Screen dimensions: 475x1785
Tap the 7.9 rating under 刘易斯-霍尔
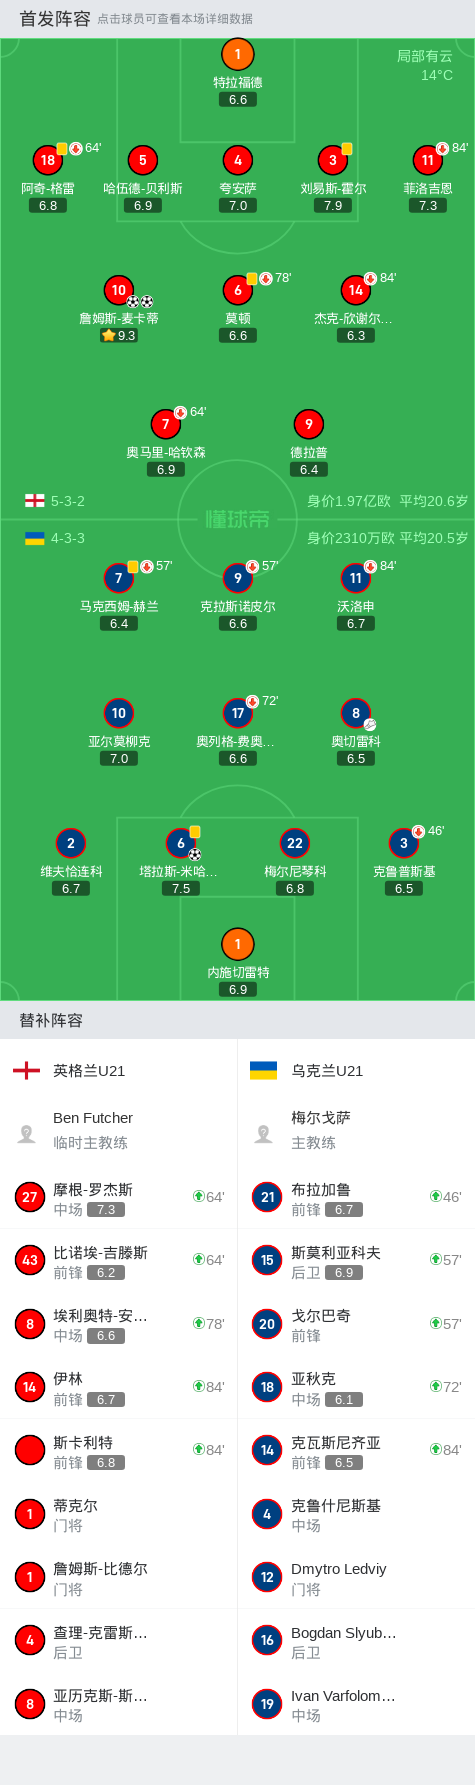(x=333, y=205)
